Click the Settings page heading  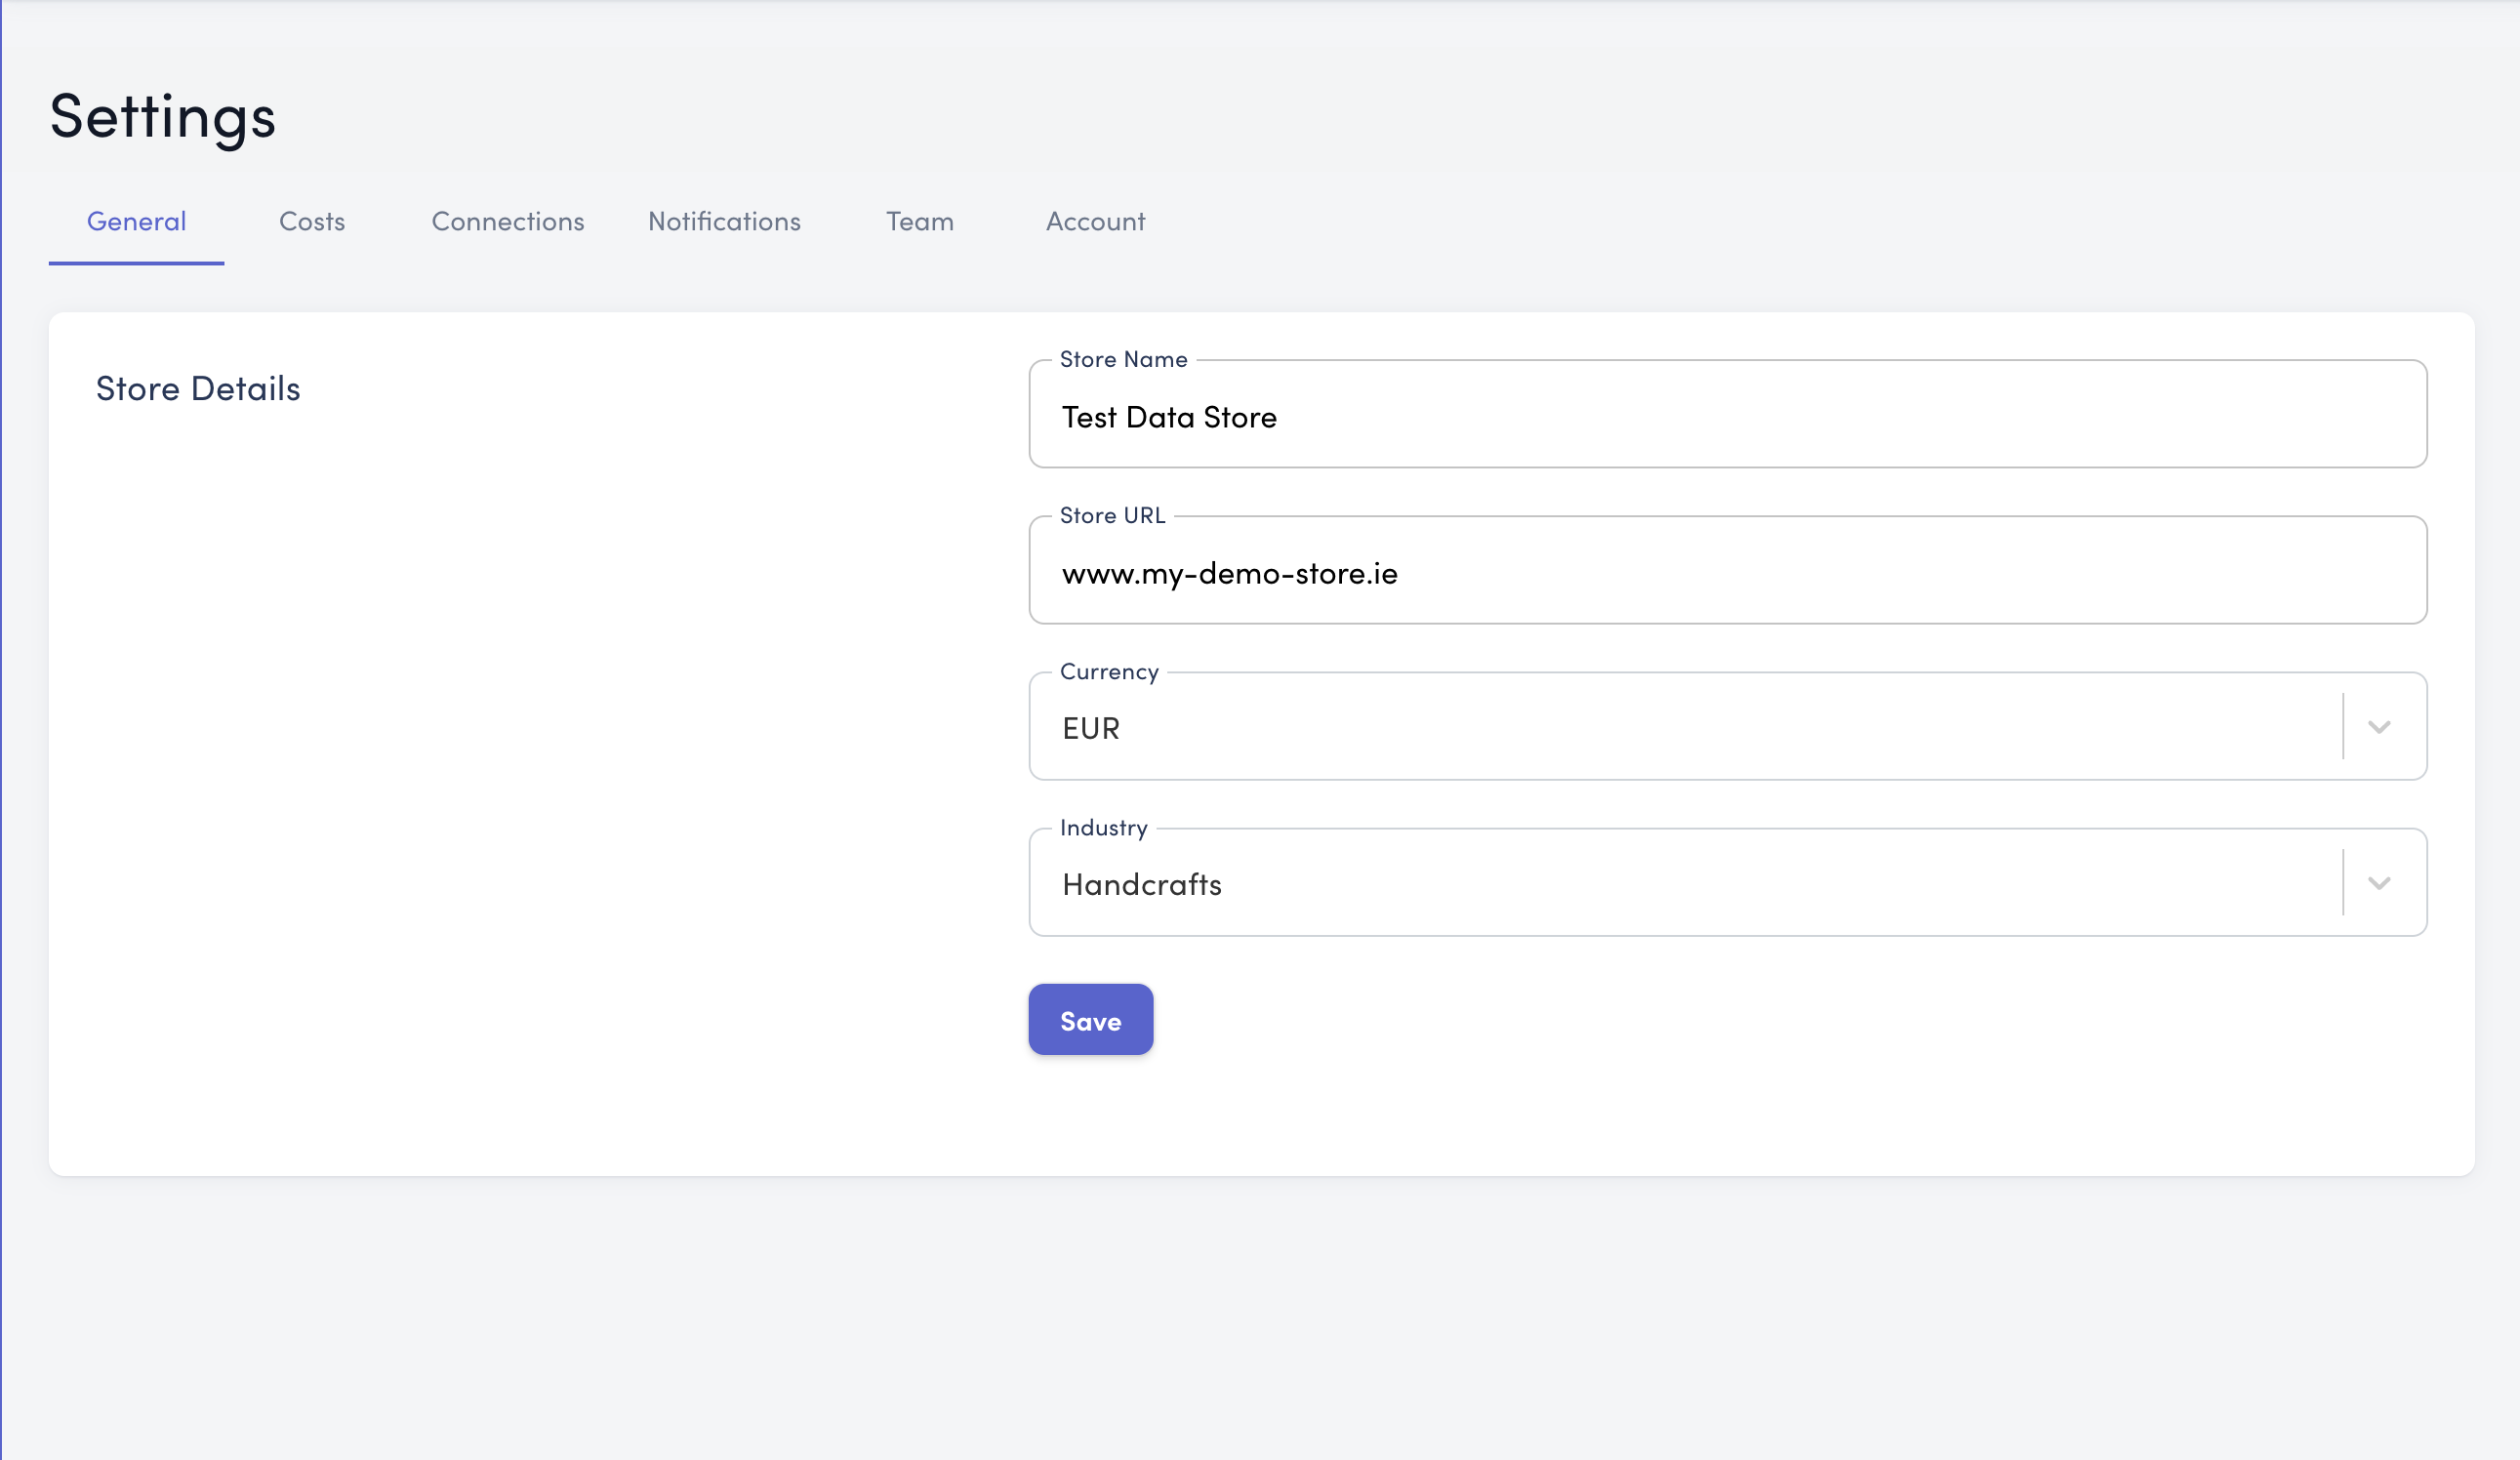click(163, 116)
